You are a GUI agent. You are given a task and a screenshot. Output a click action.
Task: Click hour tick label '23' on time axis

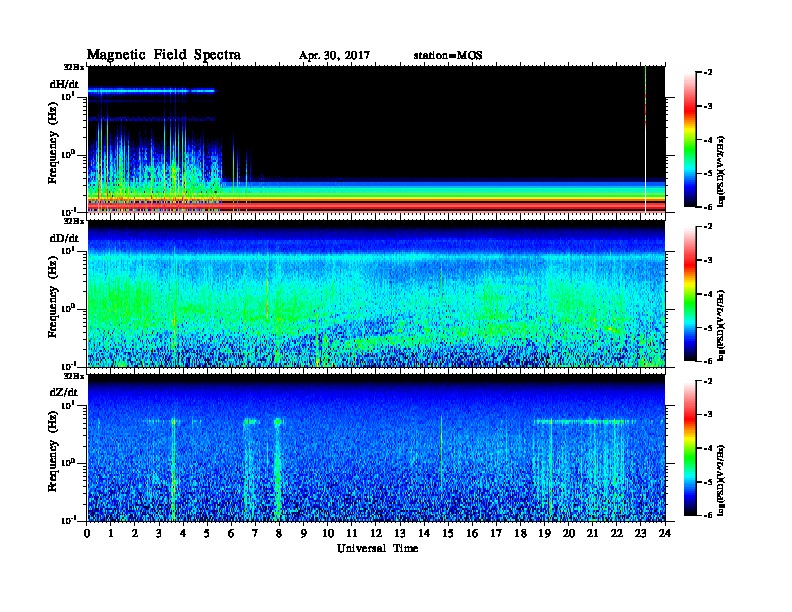tap(640, 533)
